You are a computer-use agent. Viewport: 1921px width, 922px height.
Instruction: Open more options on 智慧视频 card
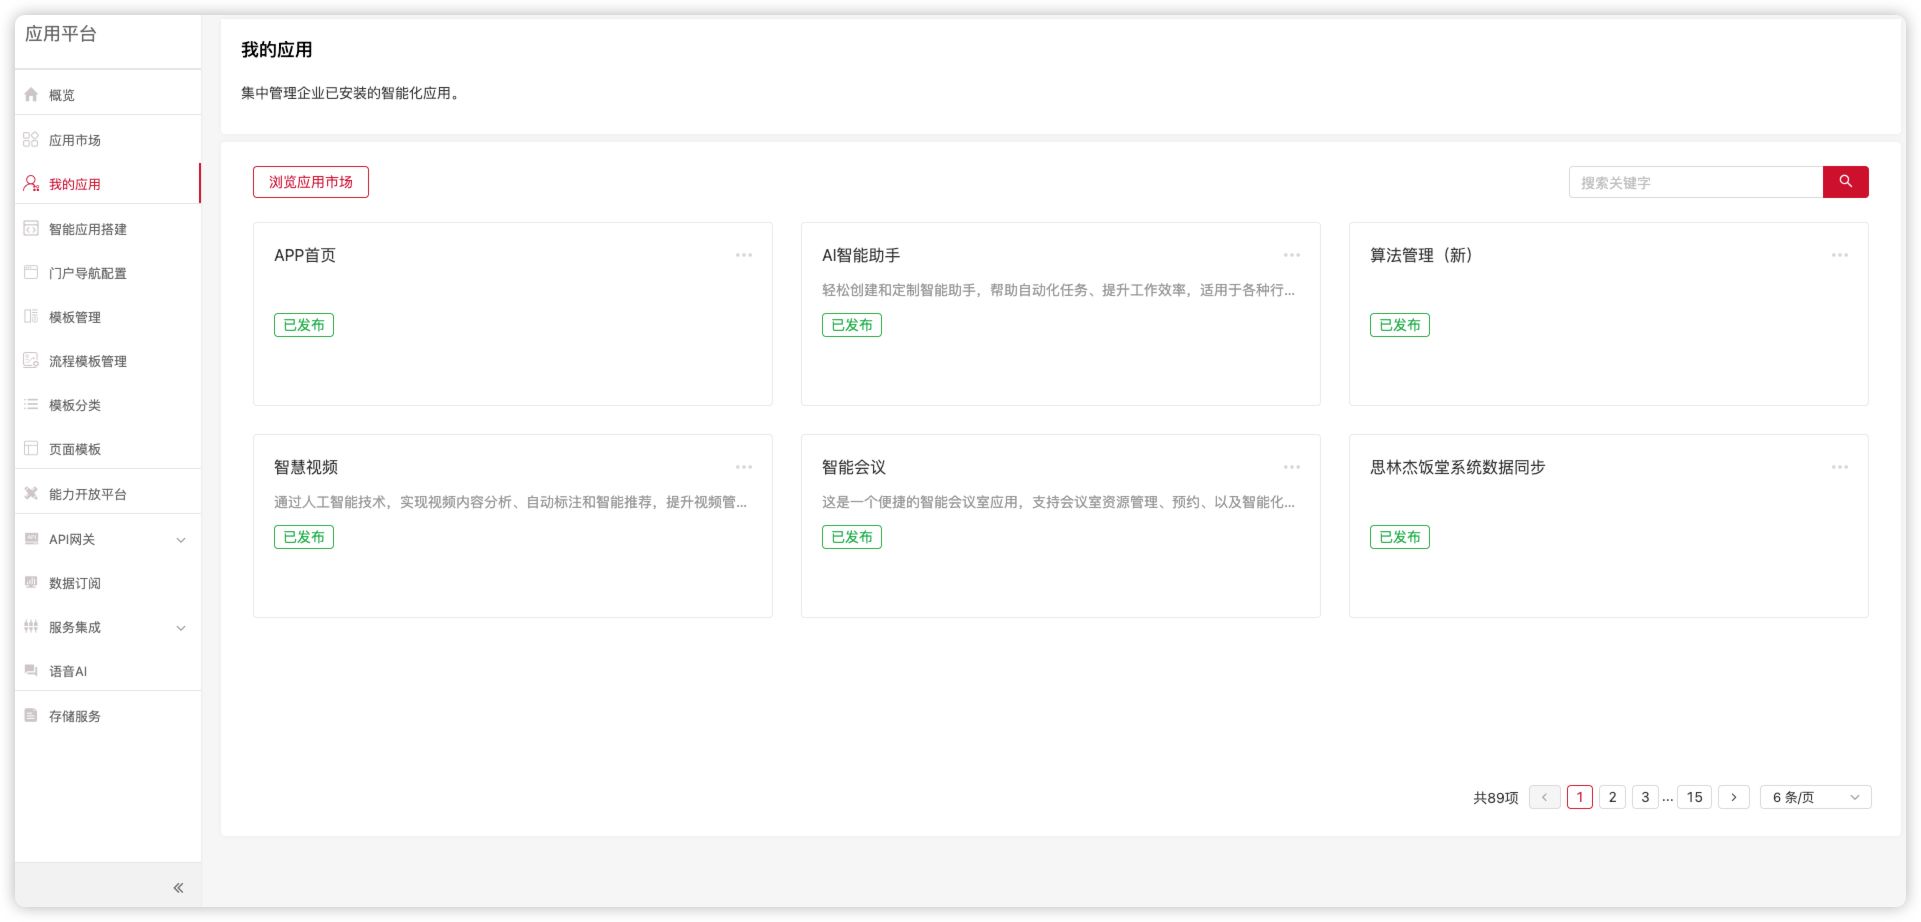tap(744, 467)
